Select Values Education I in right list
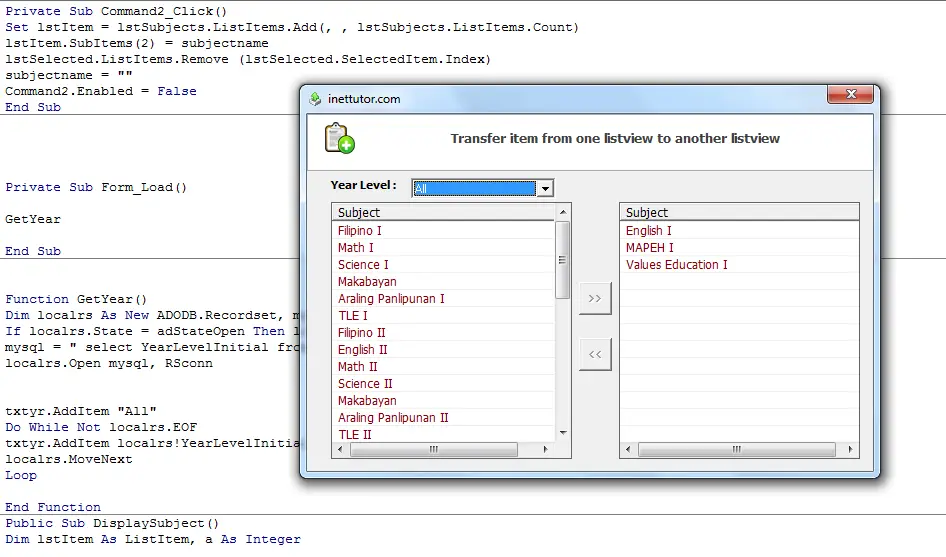The image size is (946, 557). tap(676, 265)
